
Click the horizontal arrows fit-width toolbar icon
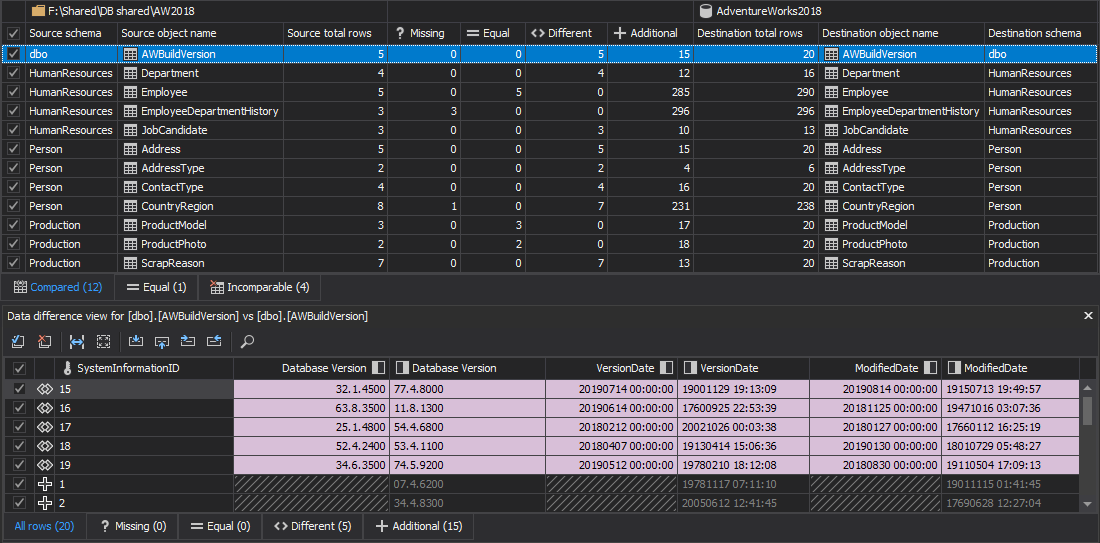point(77,342)
